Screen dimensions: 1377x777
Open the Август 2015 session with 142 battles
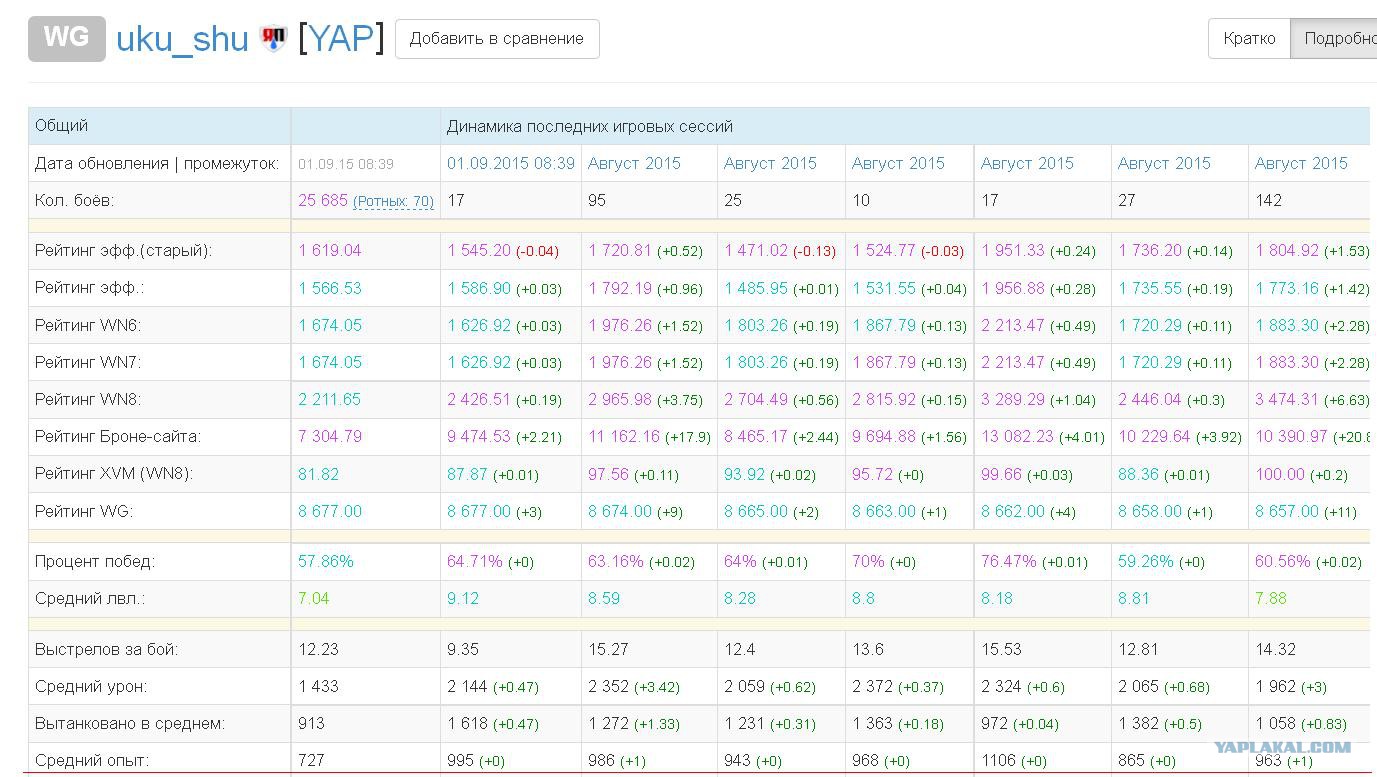pyautogui.click(x=1301, y=163)
